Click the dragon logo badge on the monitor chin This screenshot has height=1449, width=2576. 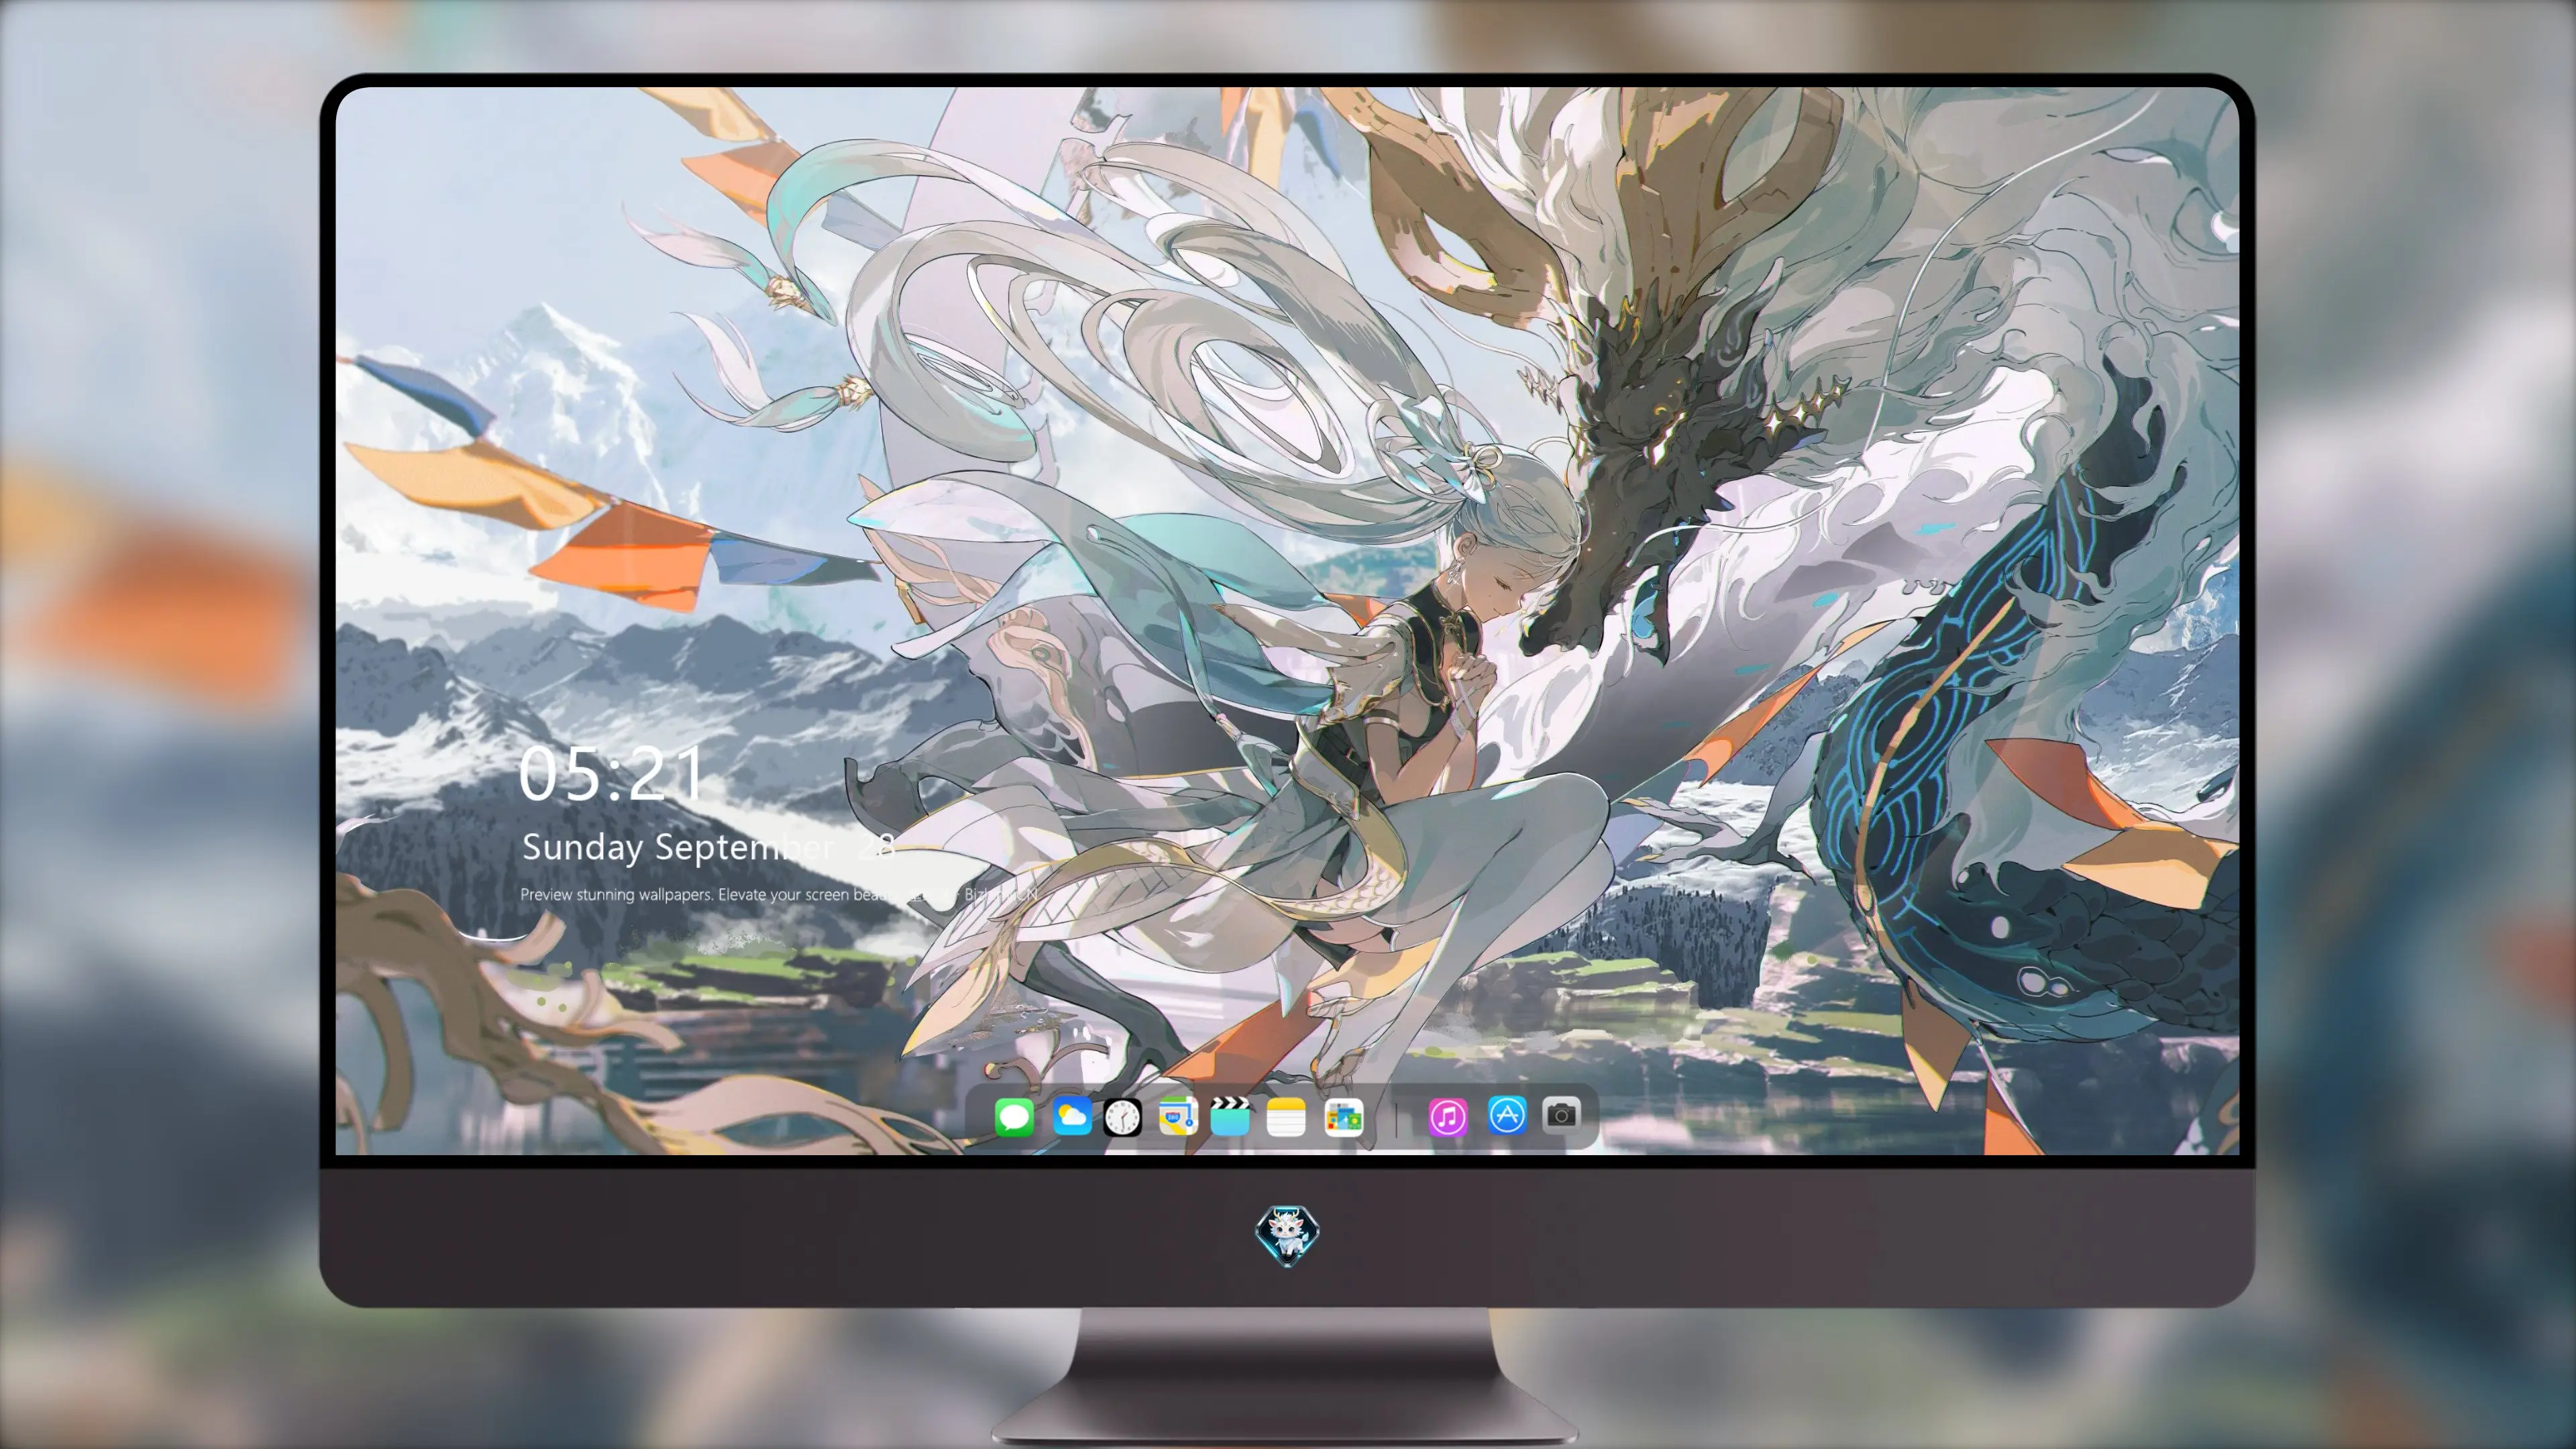[x=1287, y=1234]
